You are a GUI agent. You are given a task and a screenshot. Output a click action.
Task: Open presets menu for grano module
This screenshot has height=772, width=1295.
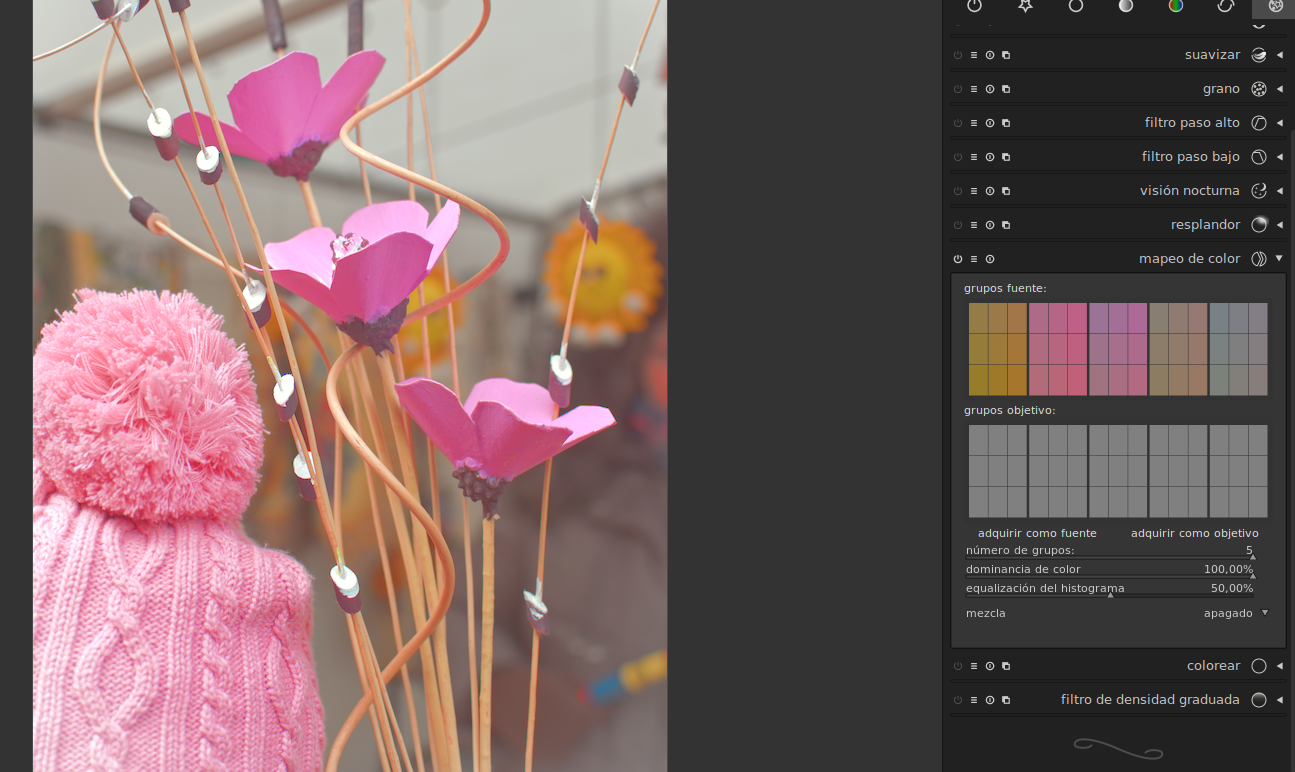(974, 89)
